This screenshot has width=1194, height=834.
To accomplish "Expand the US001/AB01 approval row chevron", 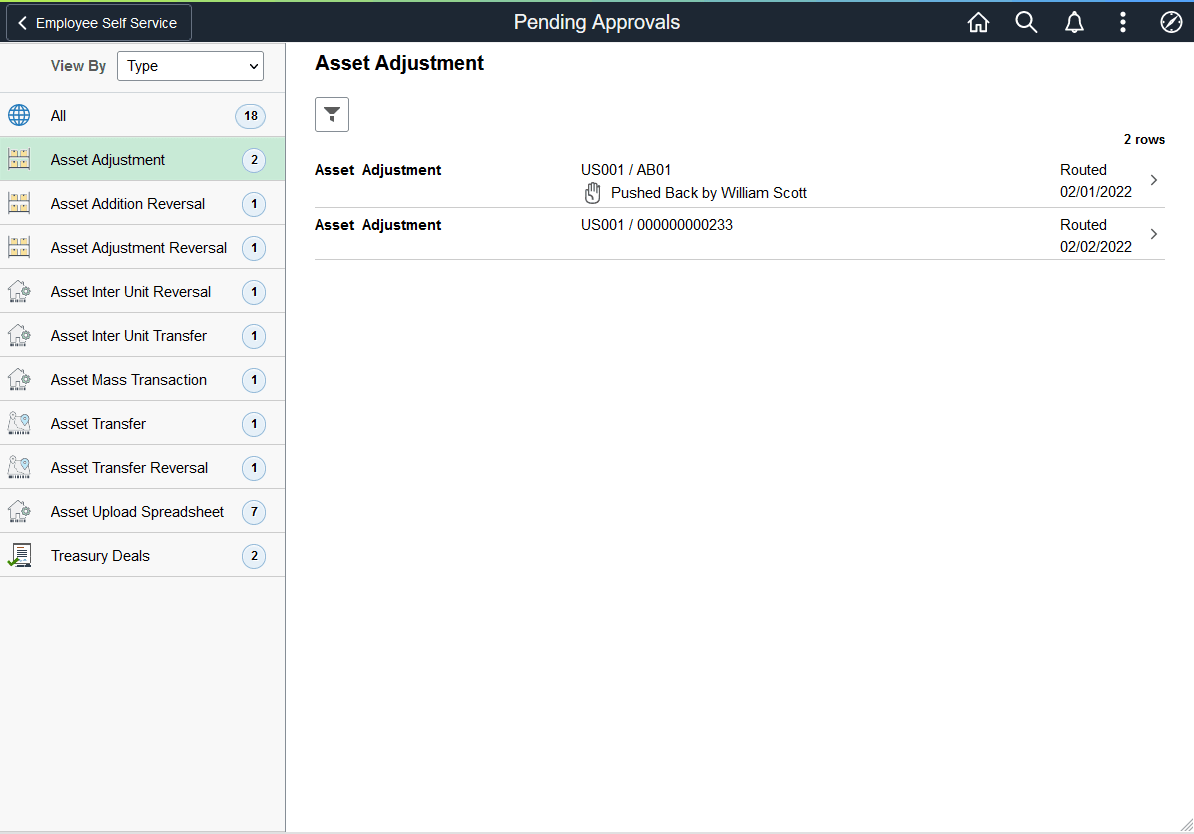I will [1154, 180].
